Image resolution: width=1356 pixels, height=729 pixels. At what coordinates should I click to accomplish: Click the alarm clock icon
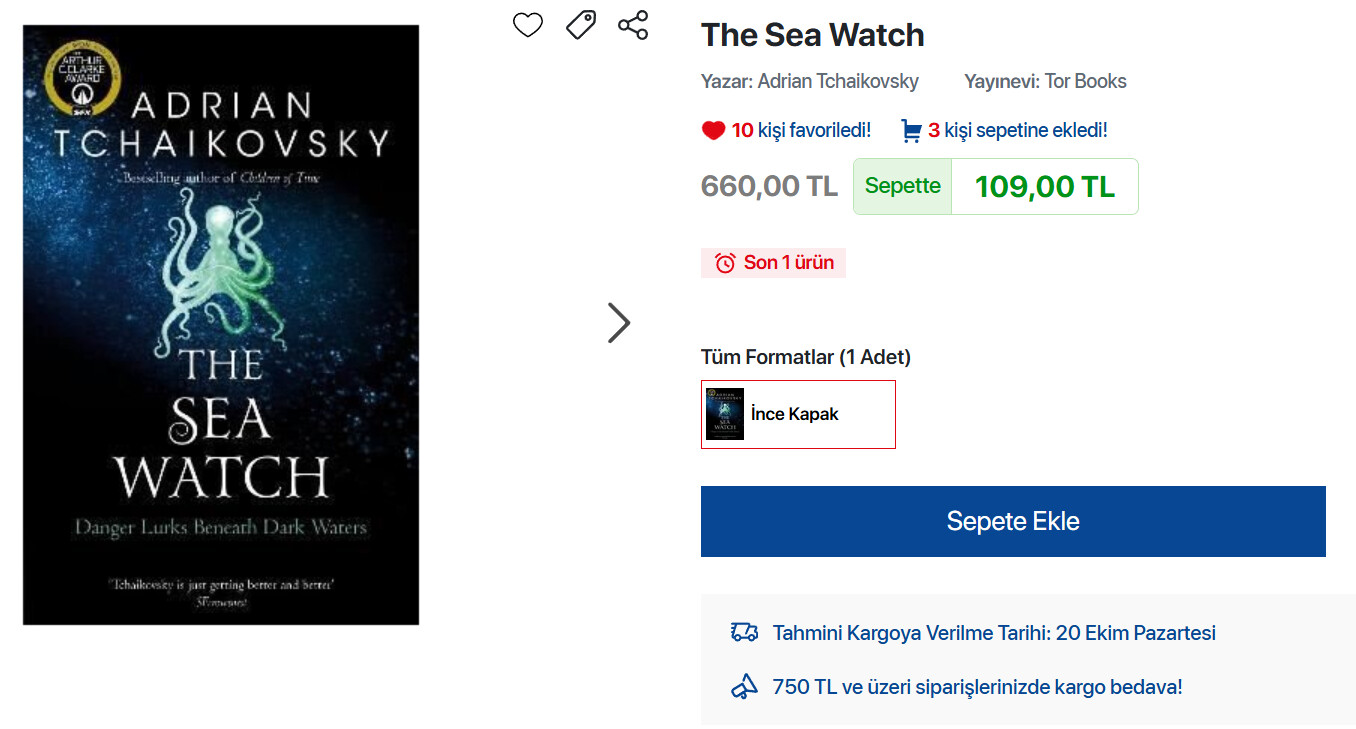pyautogui.click(x=725, y=263)
